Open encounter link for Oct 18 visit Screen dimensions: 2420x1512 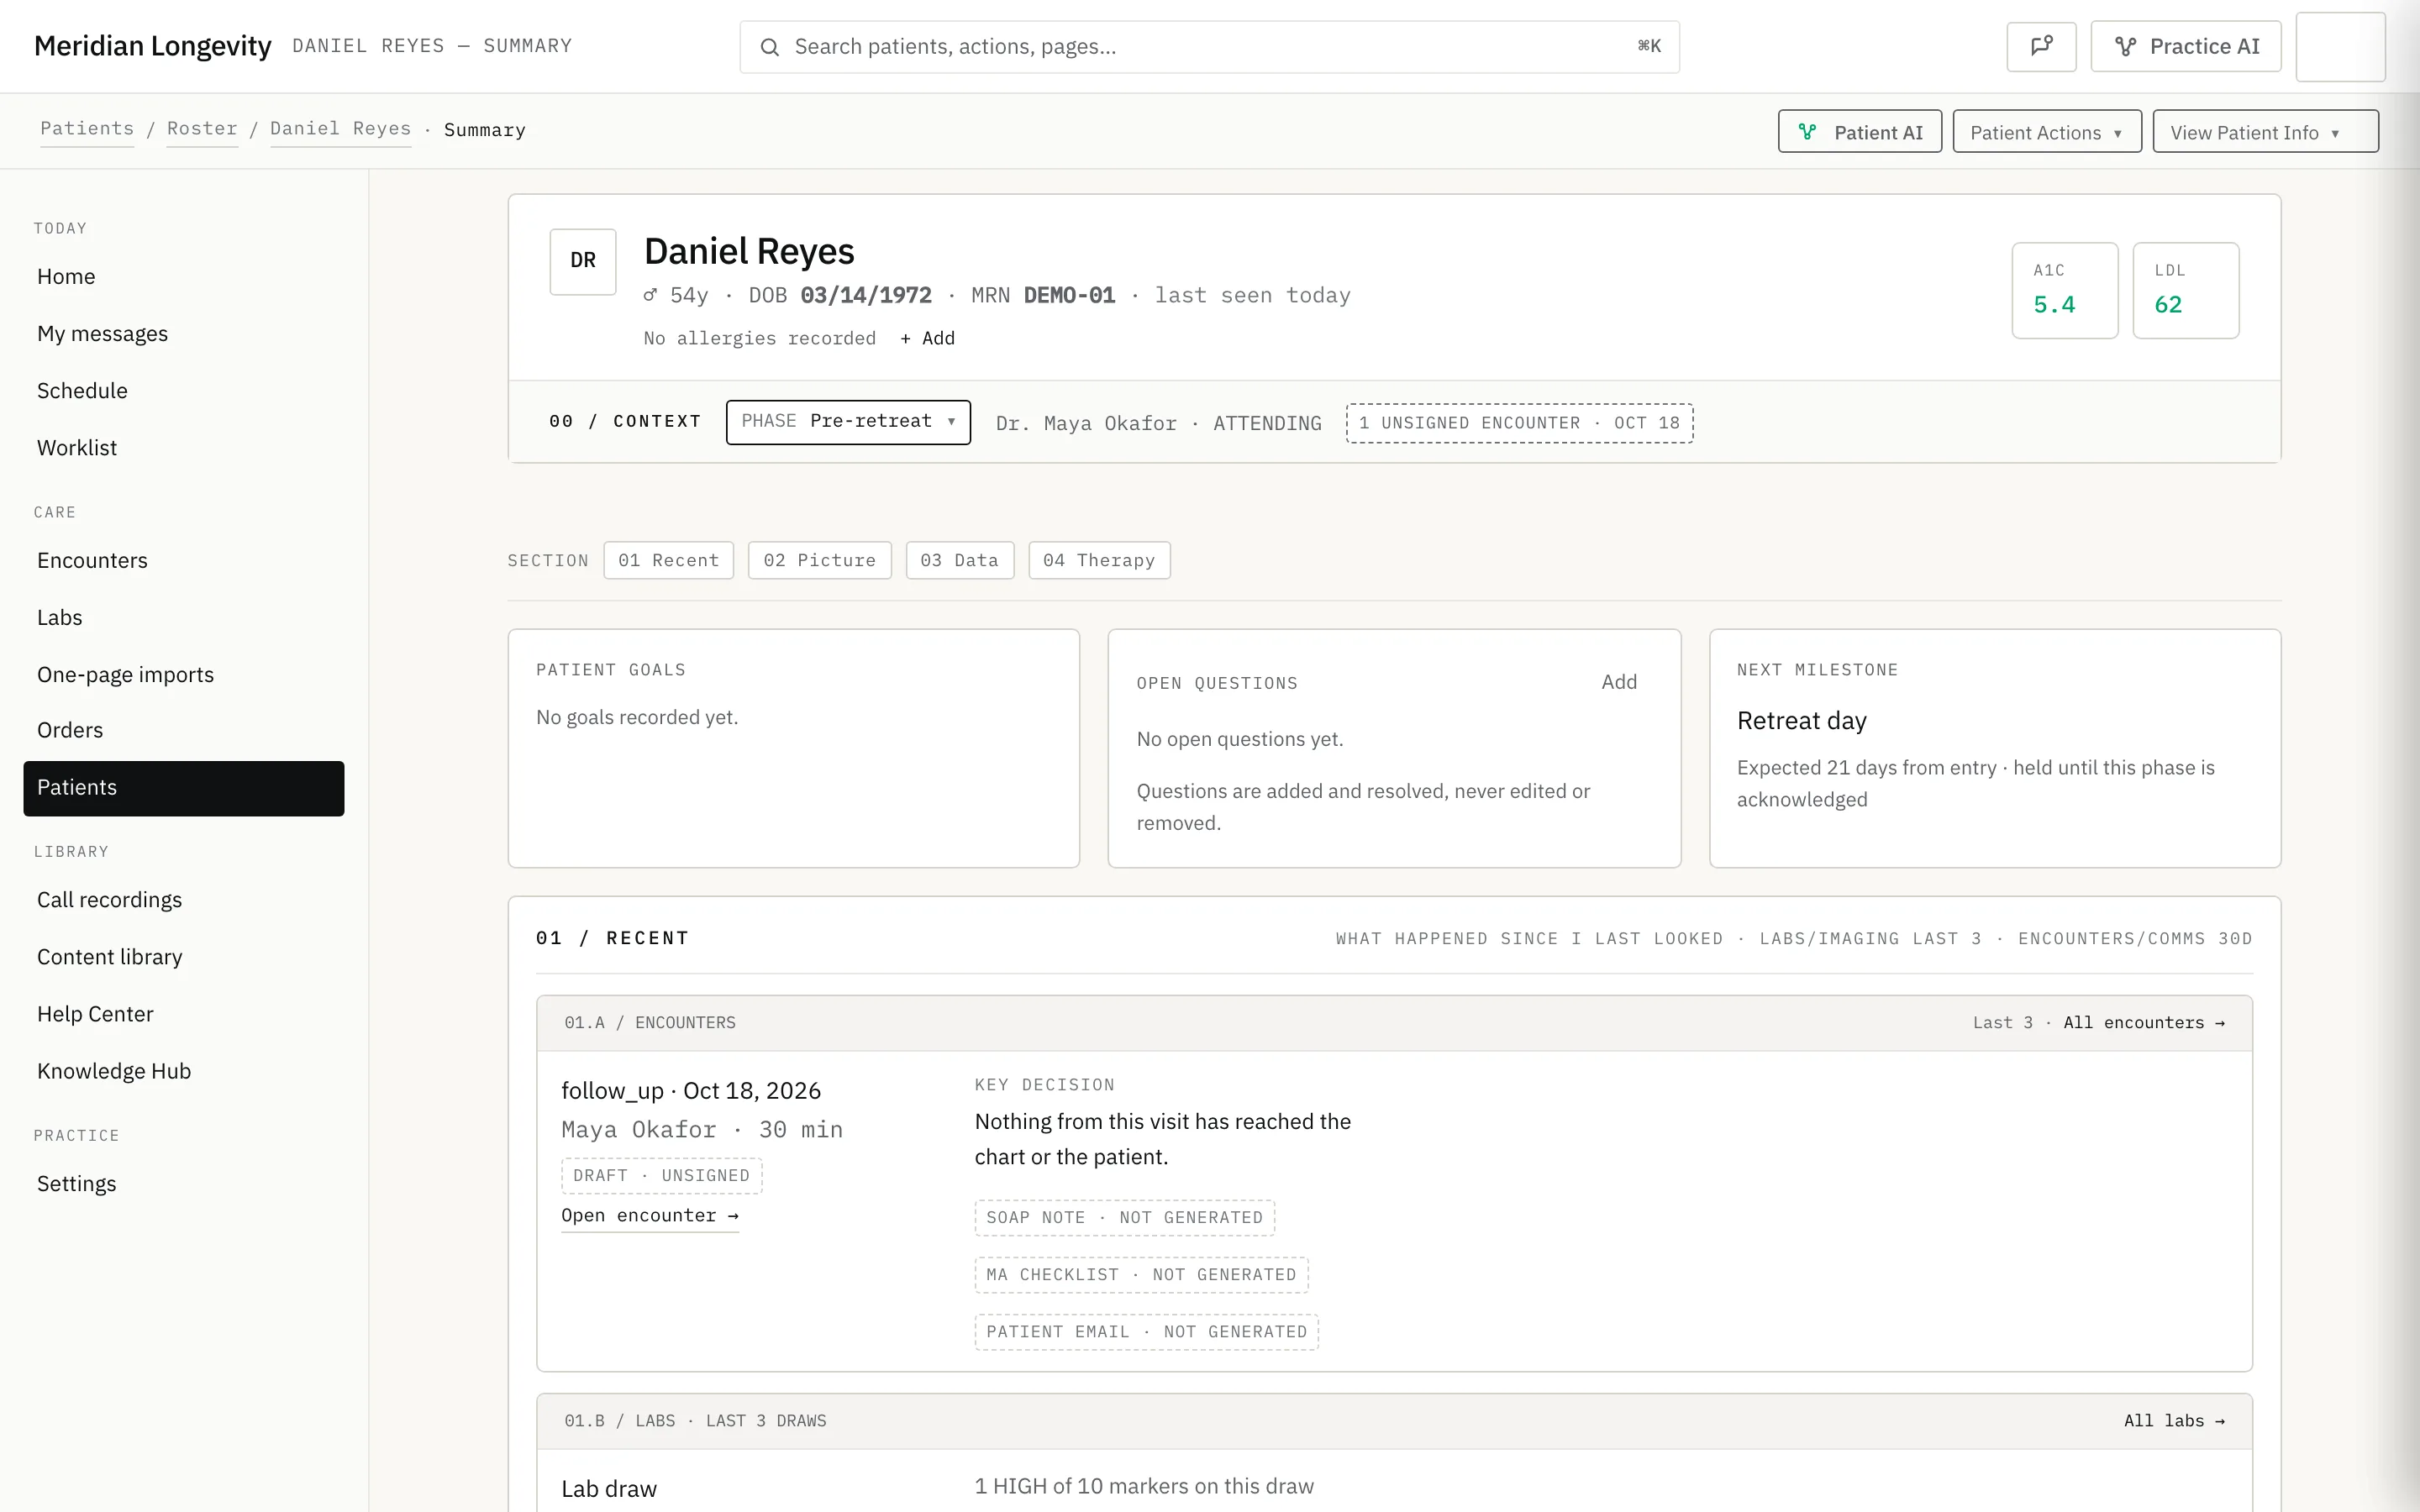[x=650, y=1216]
